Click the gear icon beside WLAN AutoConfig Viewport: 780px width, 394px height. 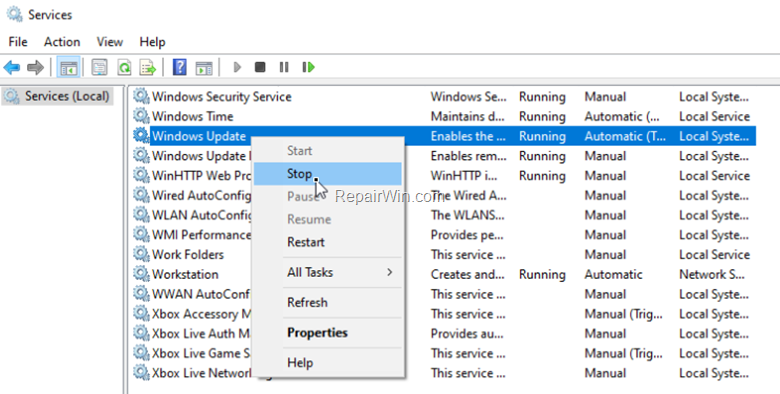coord(141,215)
